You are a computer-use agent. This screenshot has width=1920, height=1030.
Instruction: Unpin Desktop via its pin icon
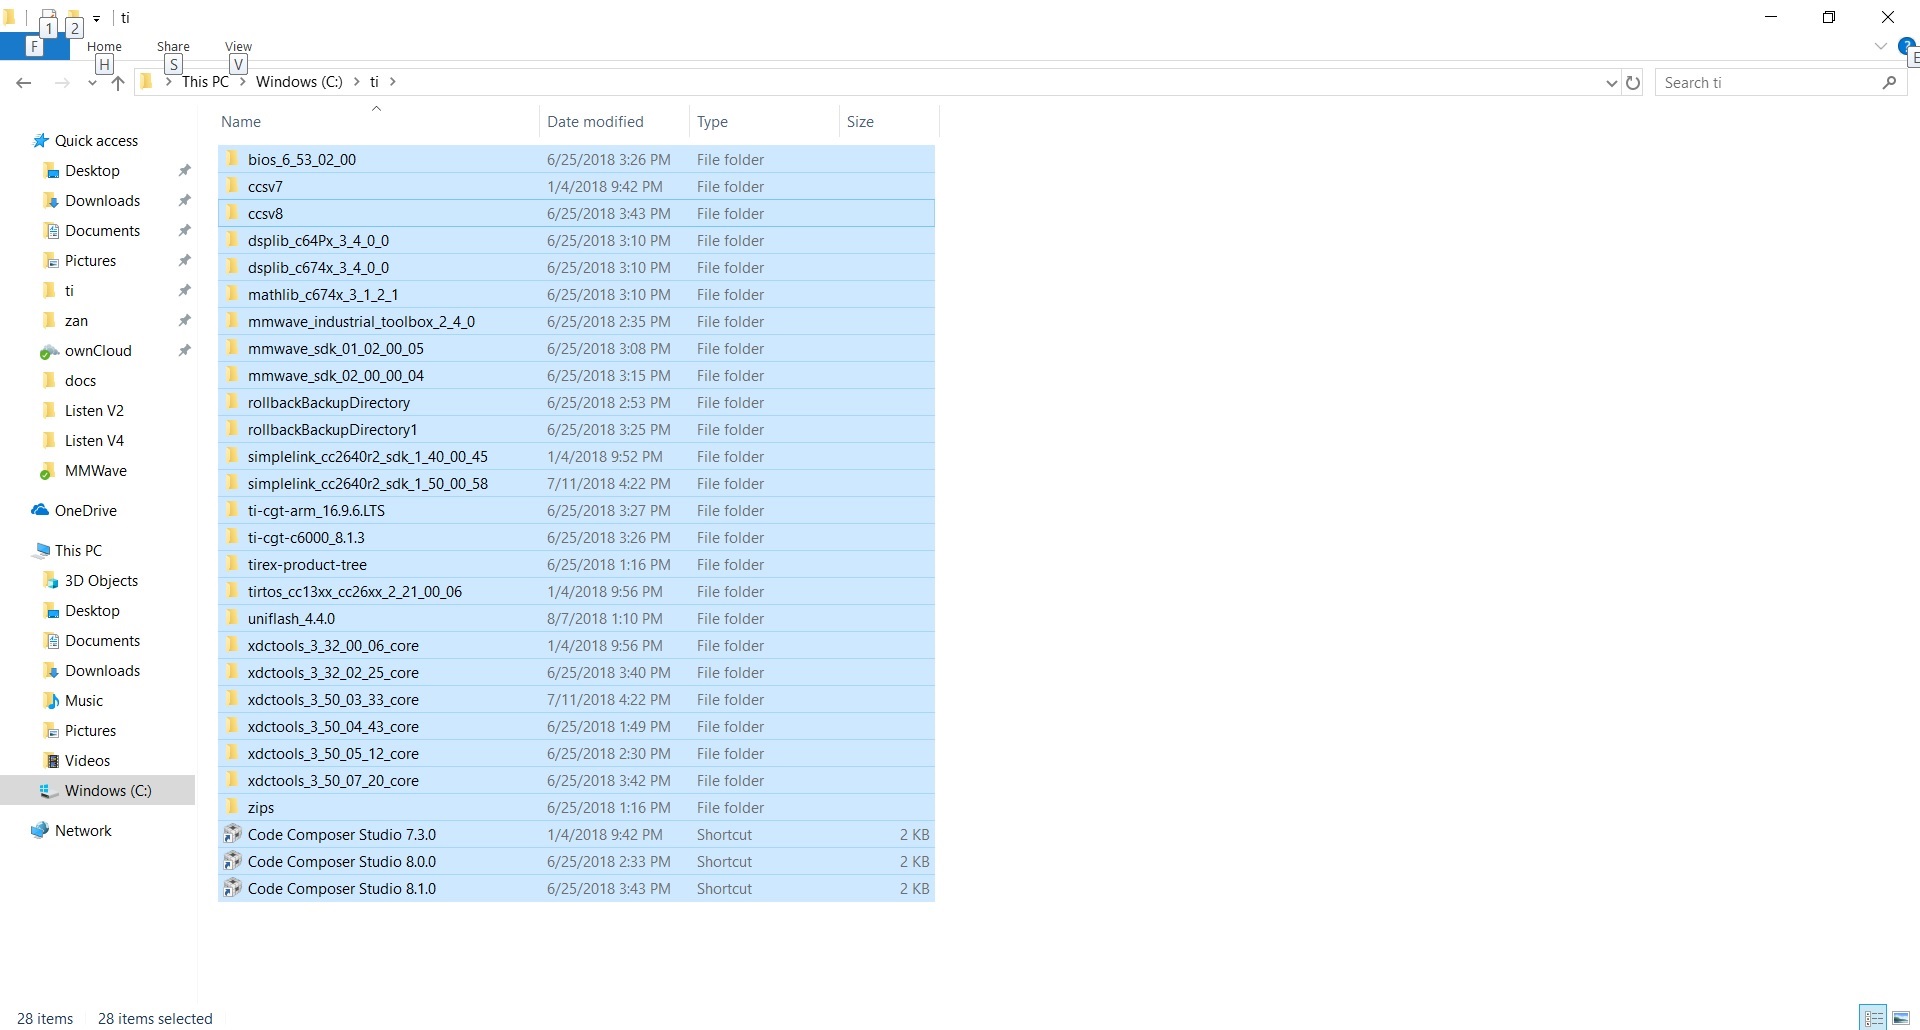(x=184, y=171)
